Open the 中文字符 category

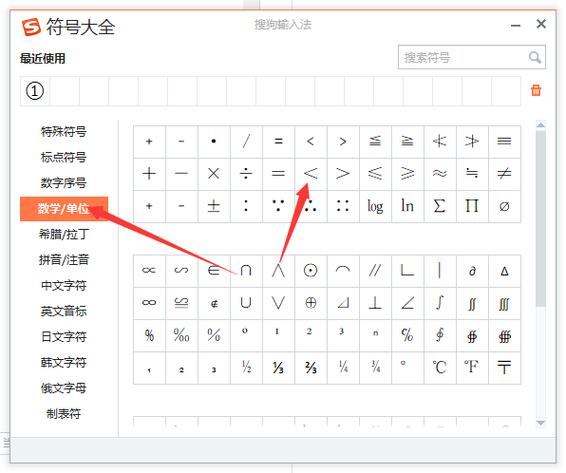pos(64,286)
